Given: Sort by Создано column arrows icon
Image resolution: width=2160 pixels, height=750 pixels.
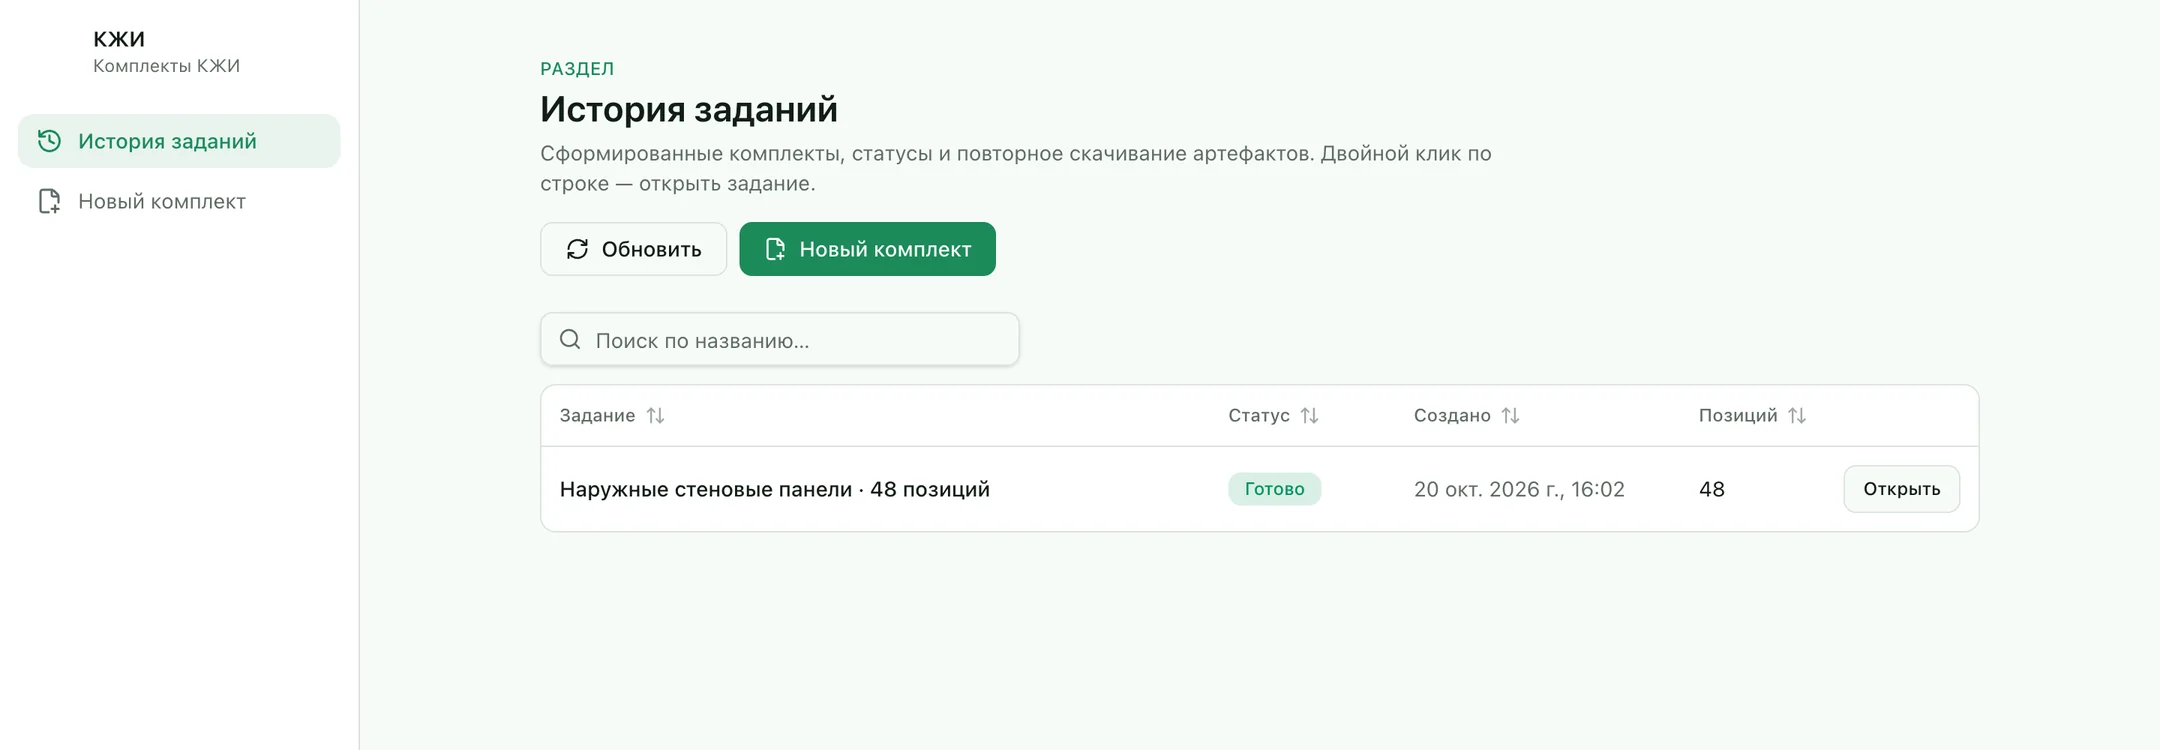Looking at the screenshot, I should point(1510,415).
